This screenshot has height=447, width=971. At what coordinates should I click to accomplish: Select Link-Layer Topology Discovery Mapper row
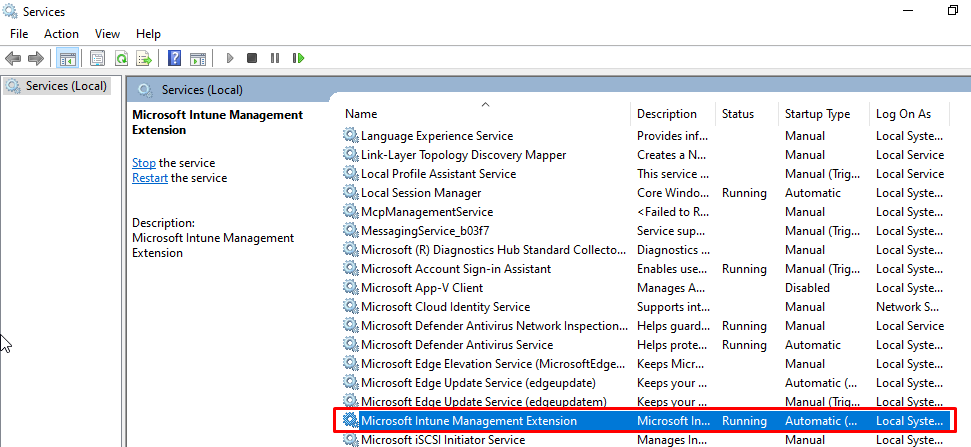tap(646, 155)
